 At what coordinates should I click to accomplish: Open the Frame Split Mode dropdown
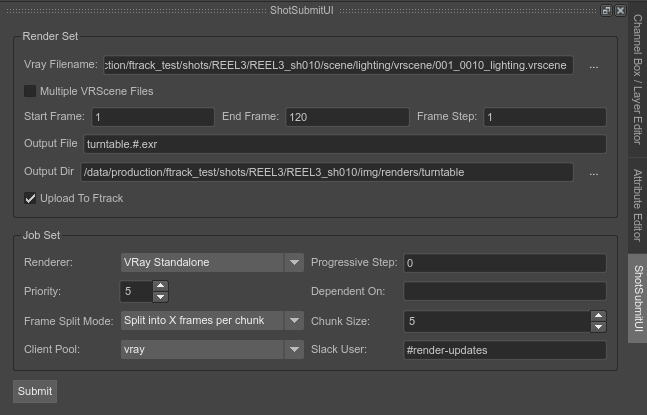(212, 321)
